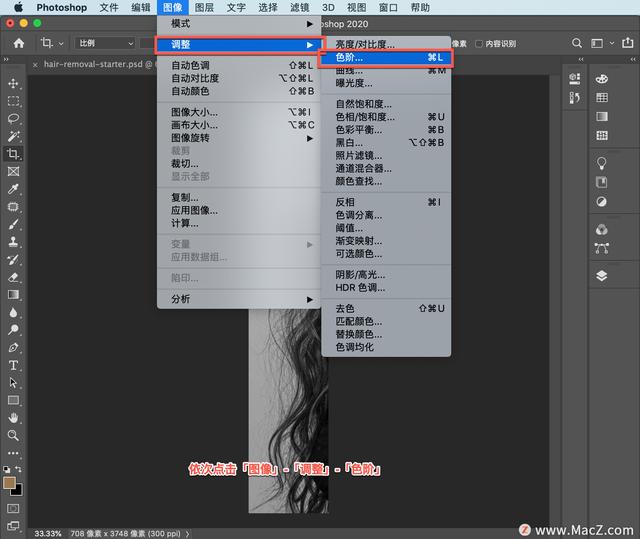Select the Pen tool
Viewport: 640px width, 539px height.
[x=13, y=348]
